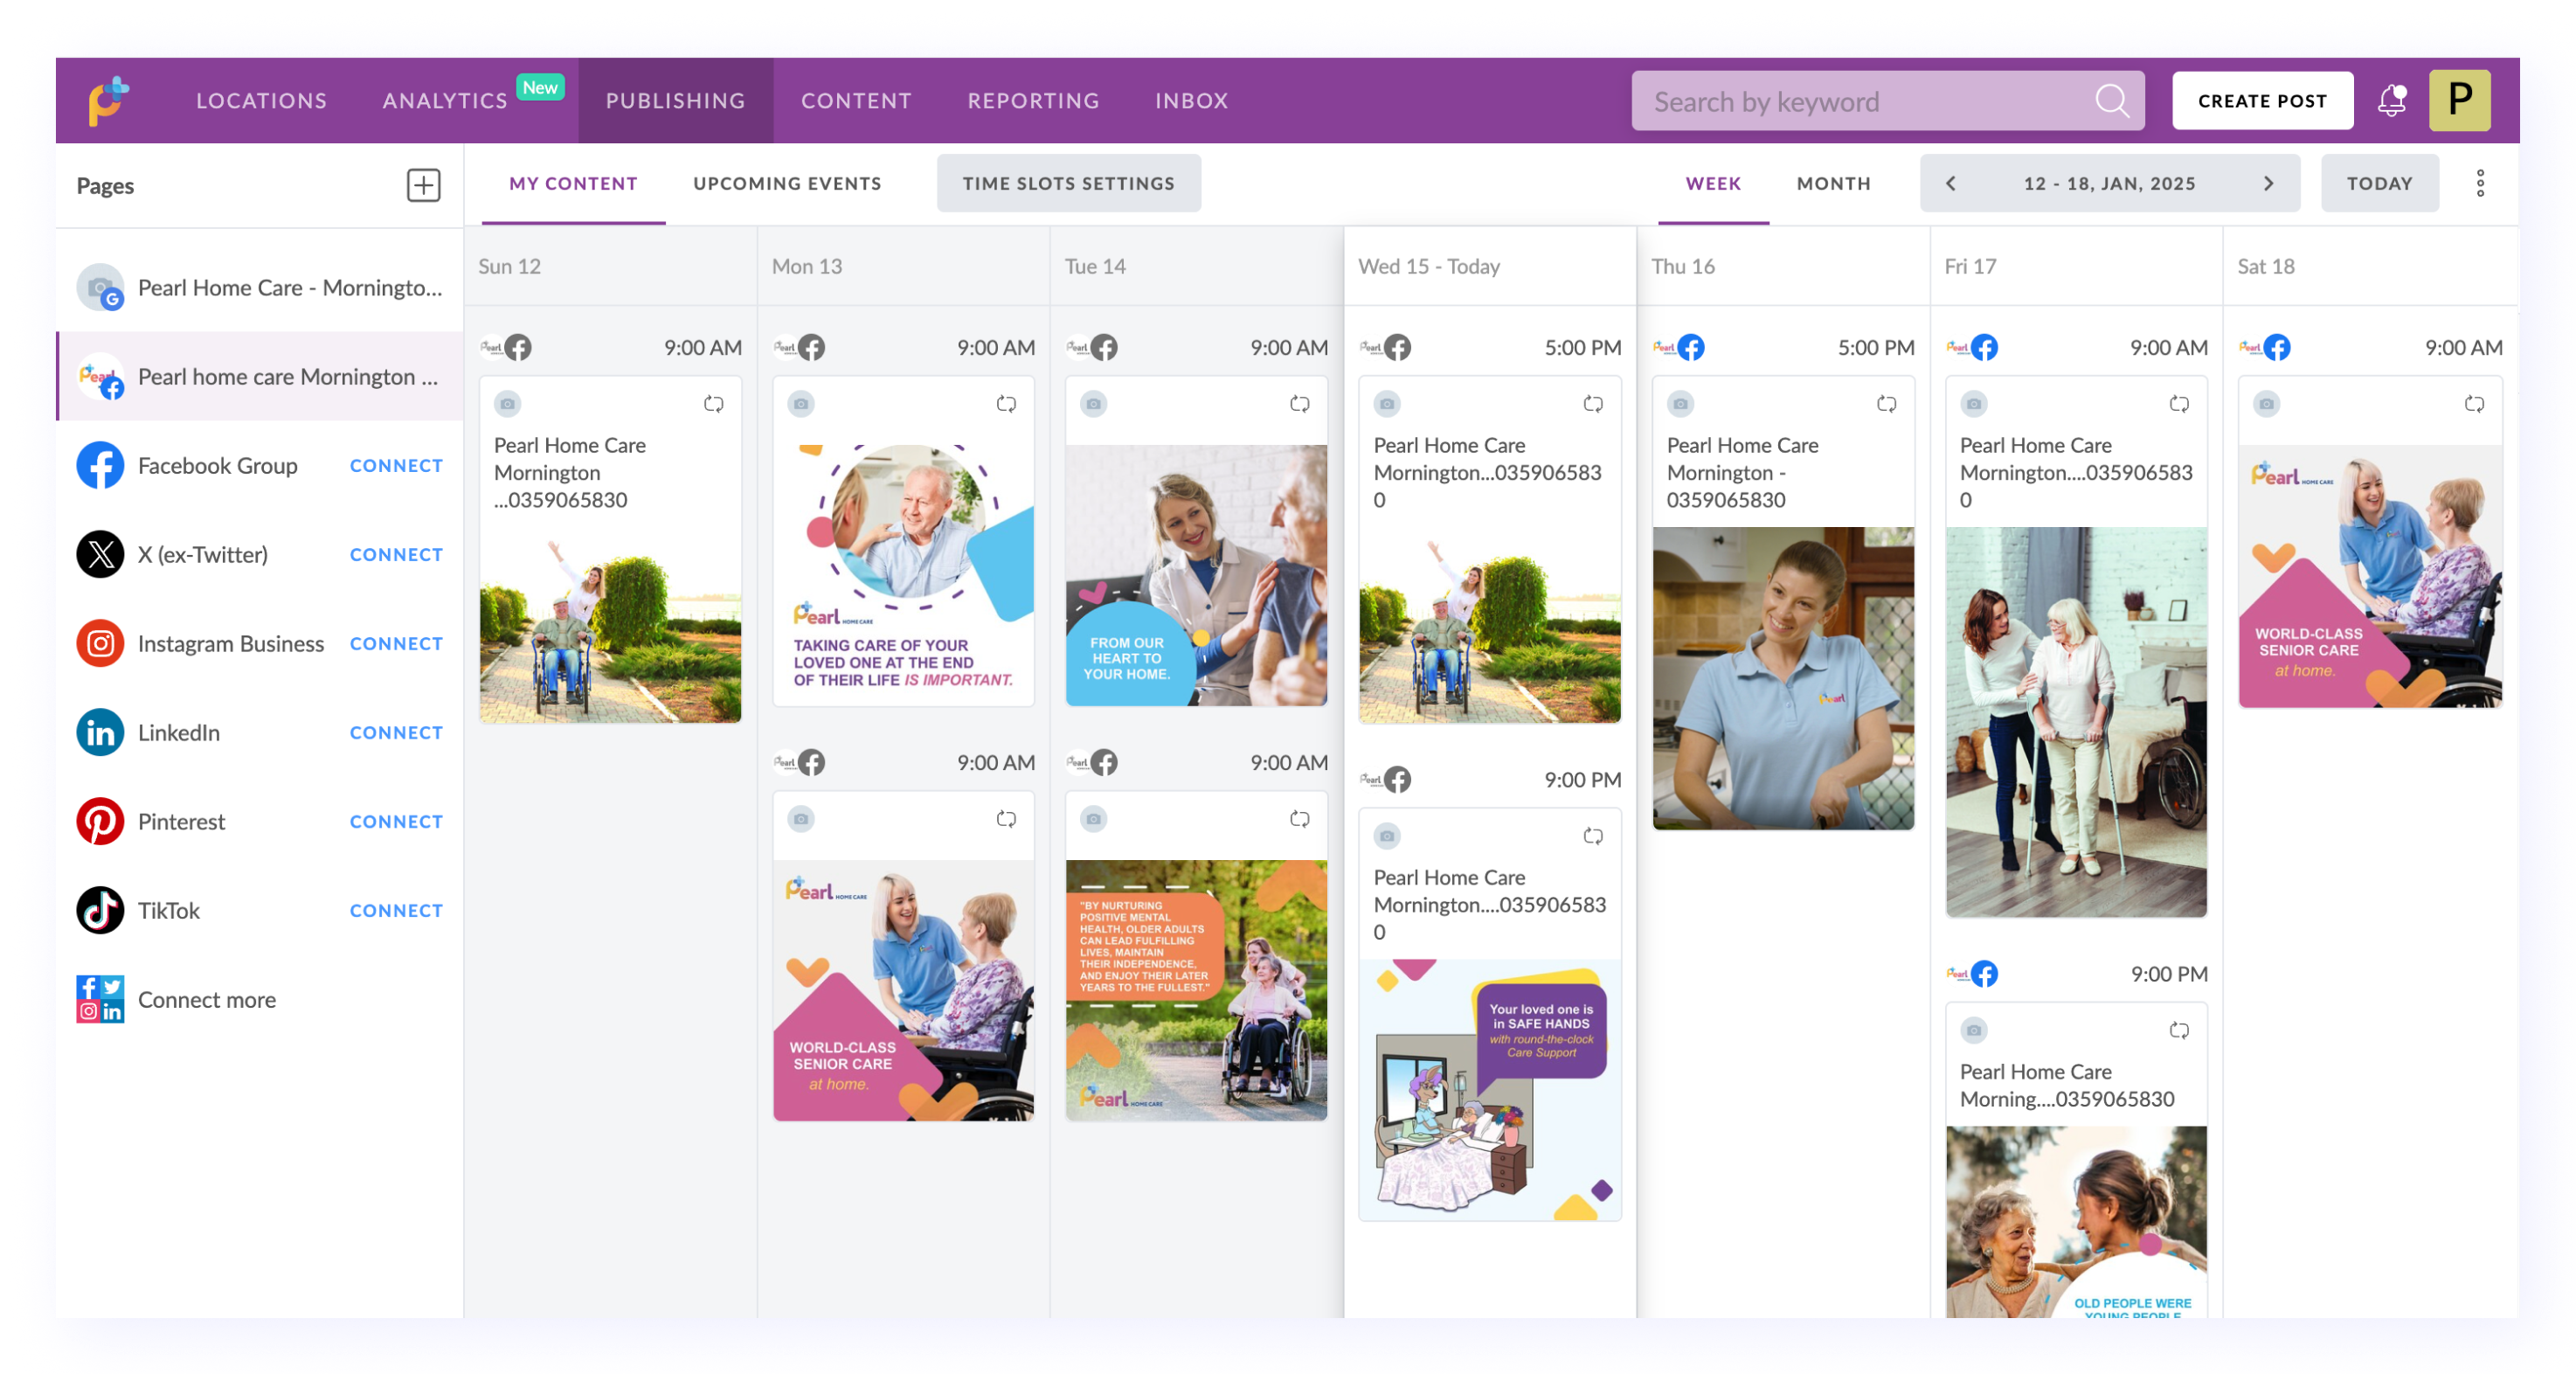This screenshot has height=1374, width=2576.
Task: Open Inbox in the top navigation
Action: [1191, 100]
